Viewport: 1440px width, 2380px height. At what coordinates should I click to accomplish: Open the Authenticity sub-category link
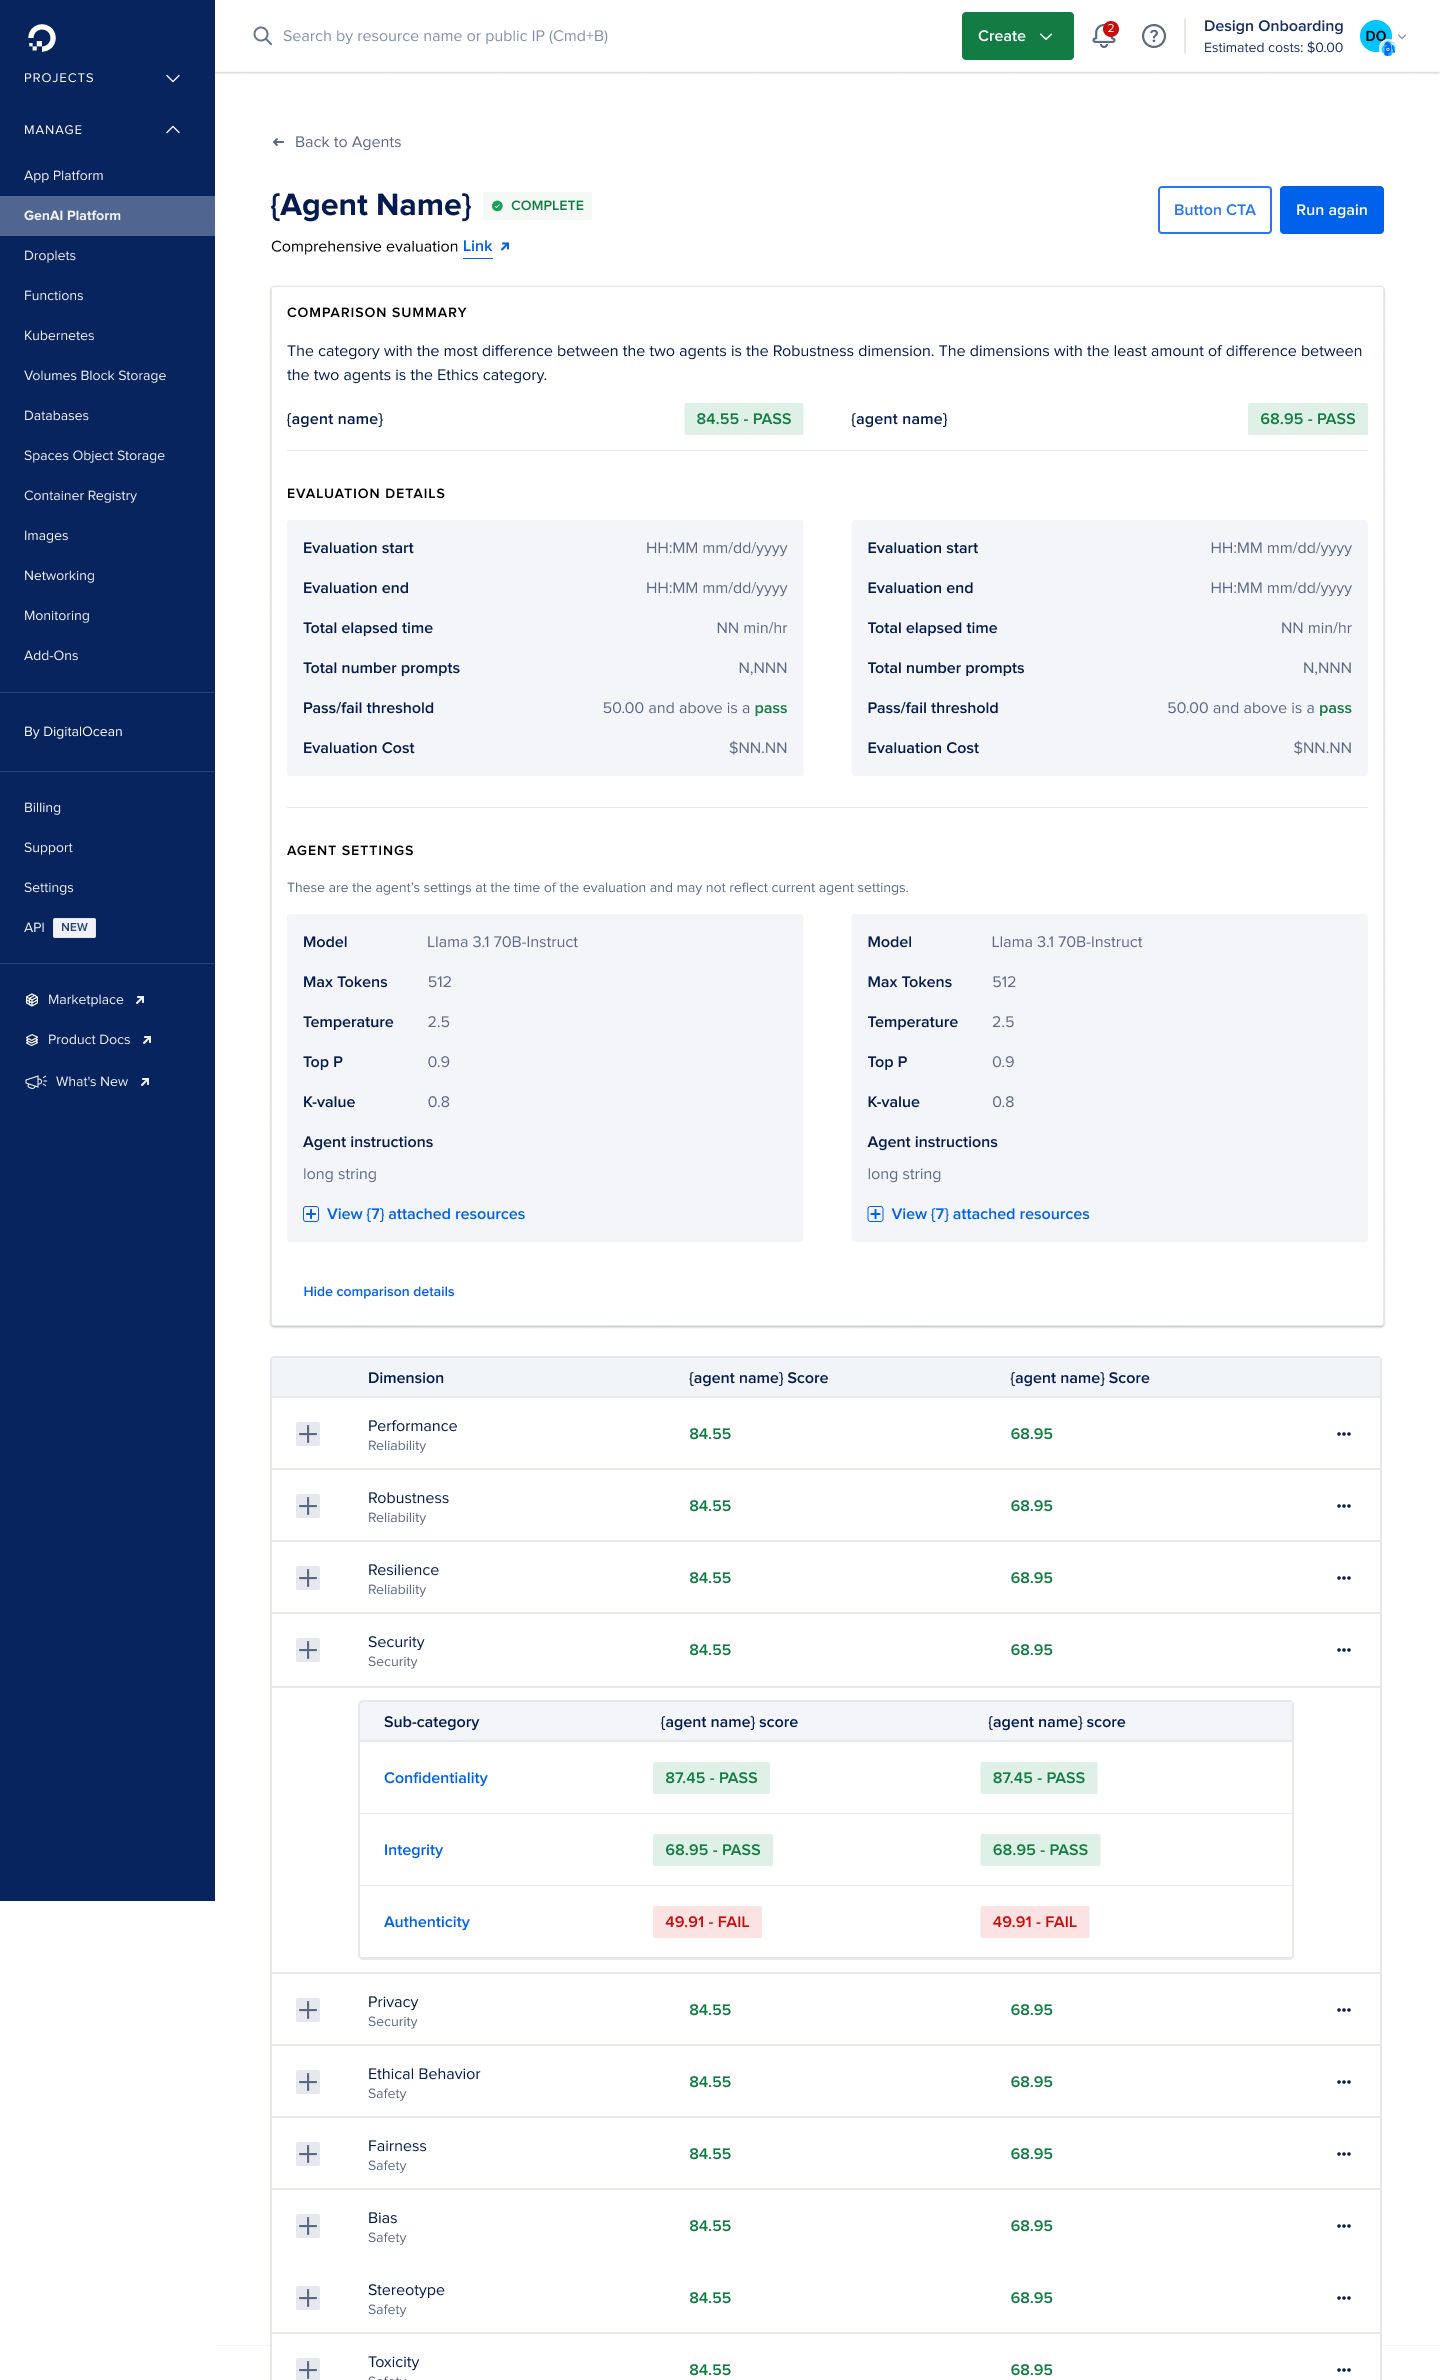click(427, 1922)
